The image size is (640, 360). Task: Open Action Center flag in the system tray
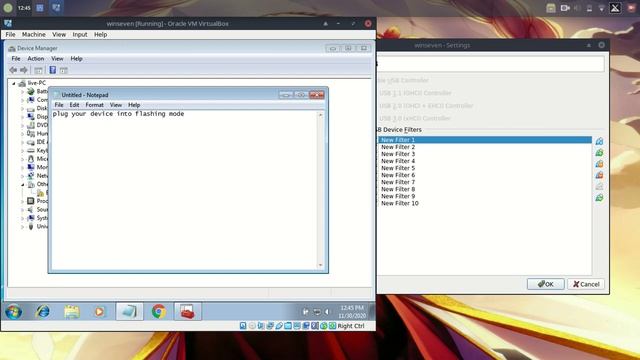pos(305,312)
